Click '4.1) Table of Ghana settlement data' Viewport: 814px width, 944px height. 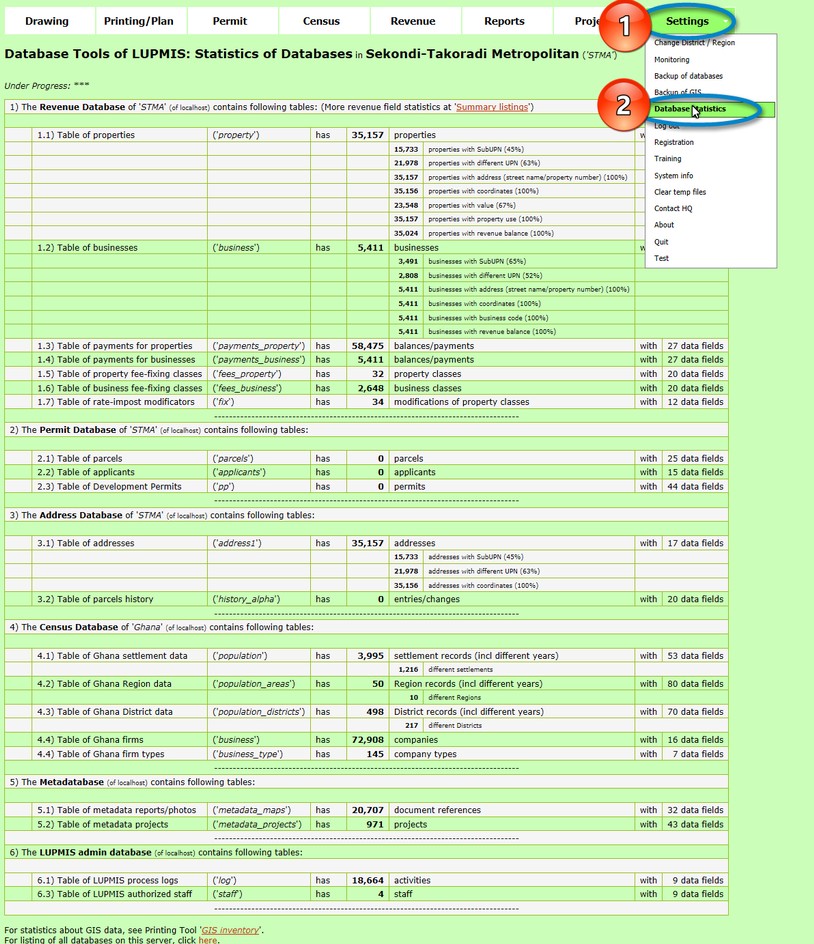tap(112, 656)
